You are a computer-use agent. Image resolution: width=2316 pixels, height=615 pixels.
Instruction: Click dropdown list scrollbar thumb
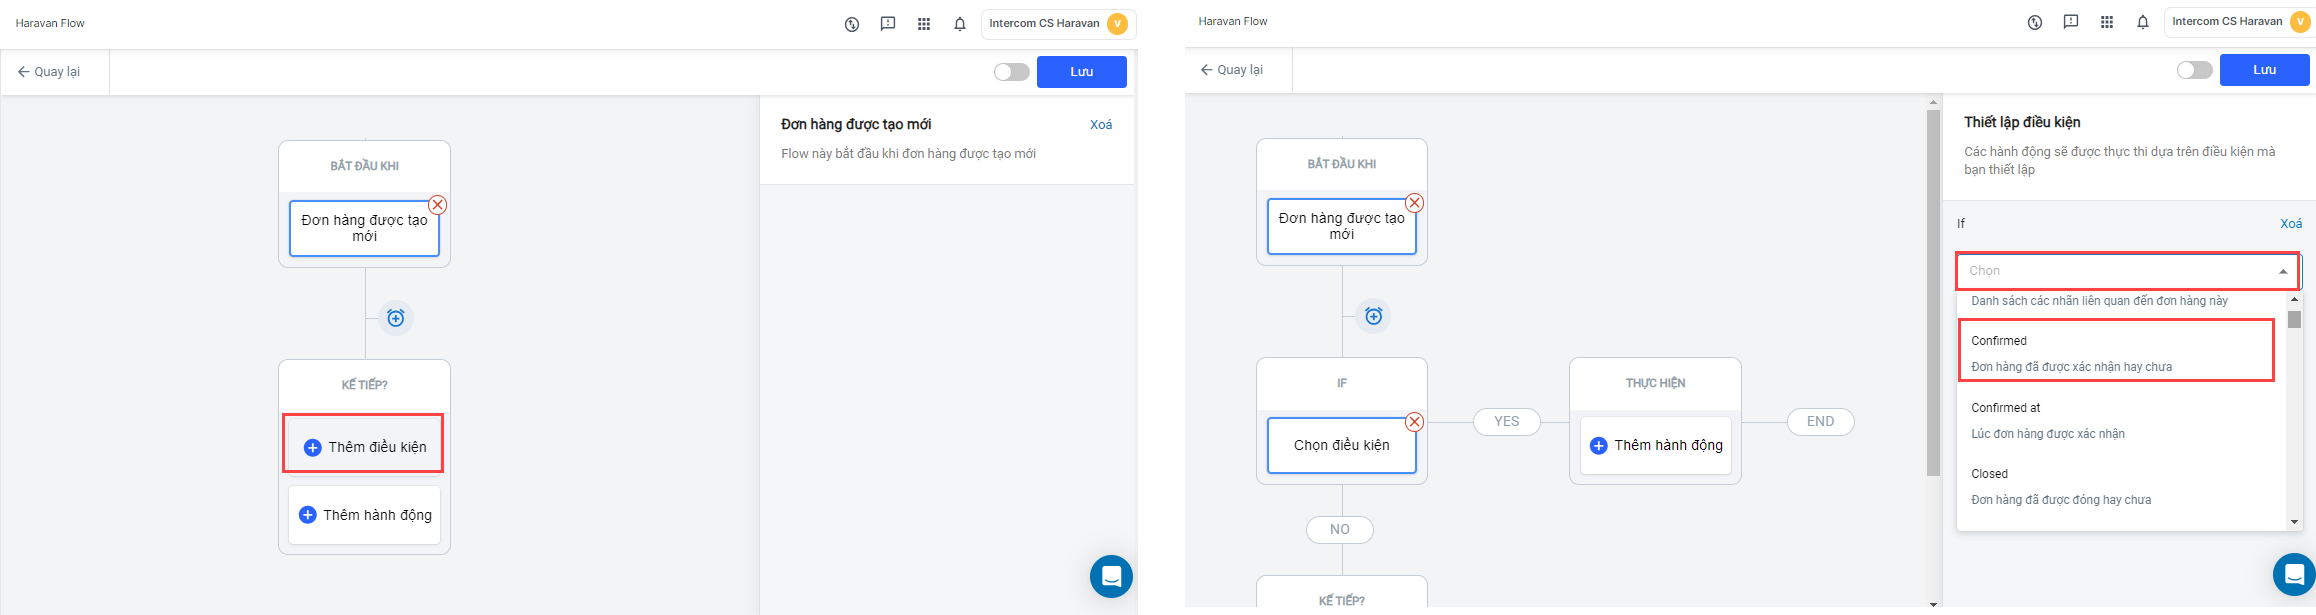click(2294, 320)
